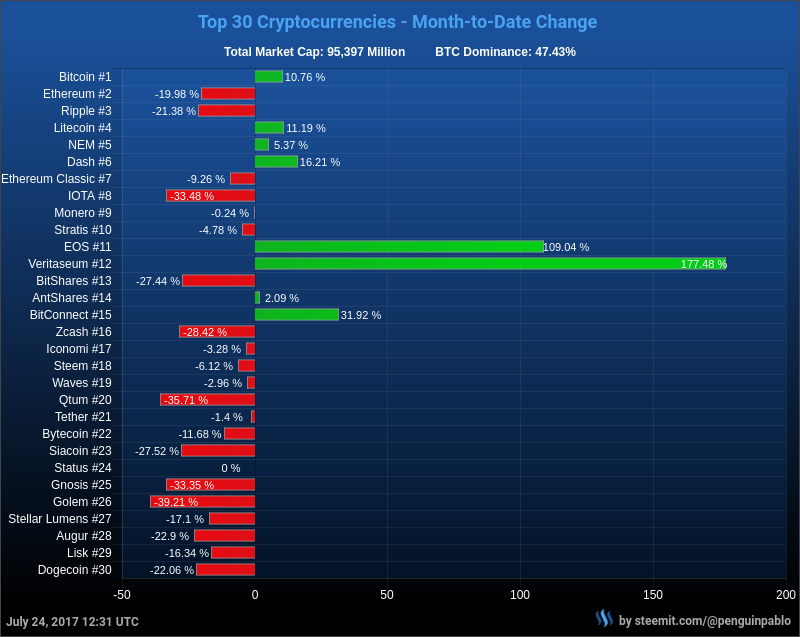
Task: Click the 0 % Status value
Action: coord(231,468)
